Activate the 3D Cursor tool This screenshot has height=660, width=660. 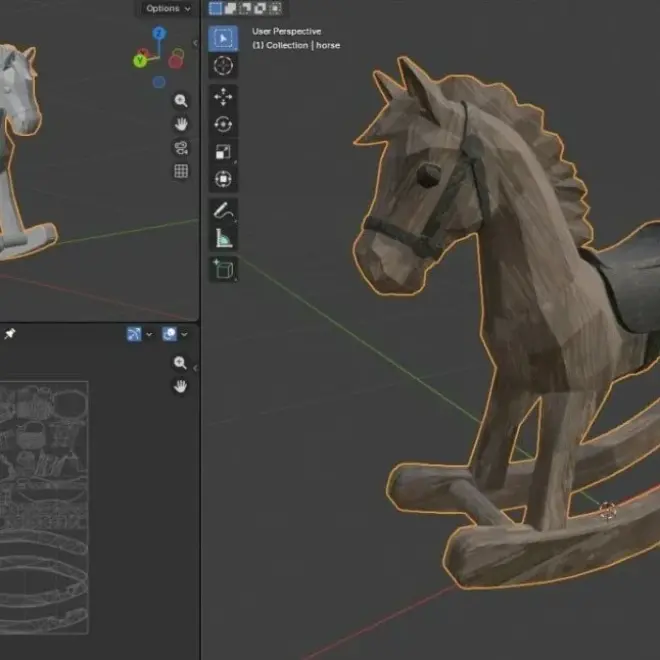click(x=223, y=66)
